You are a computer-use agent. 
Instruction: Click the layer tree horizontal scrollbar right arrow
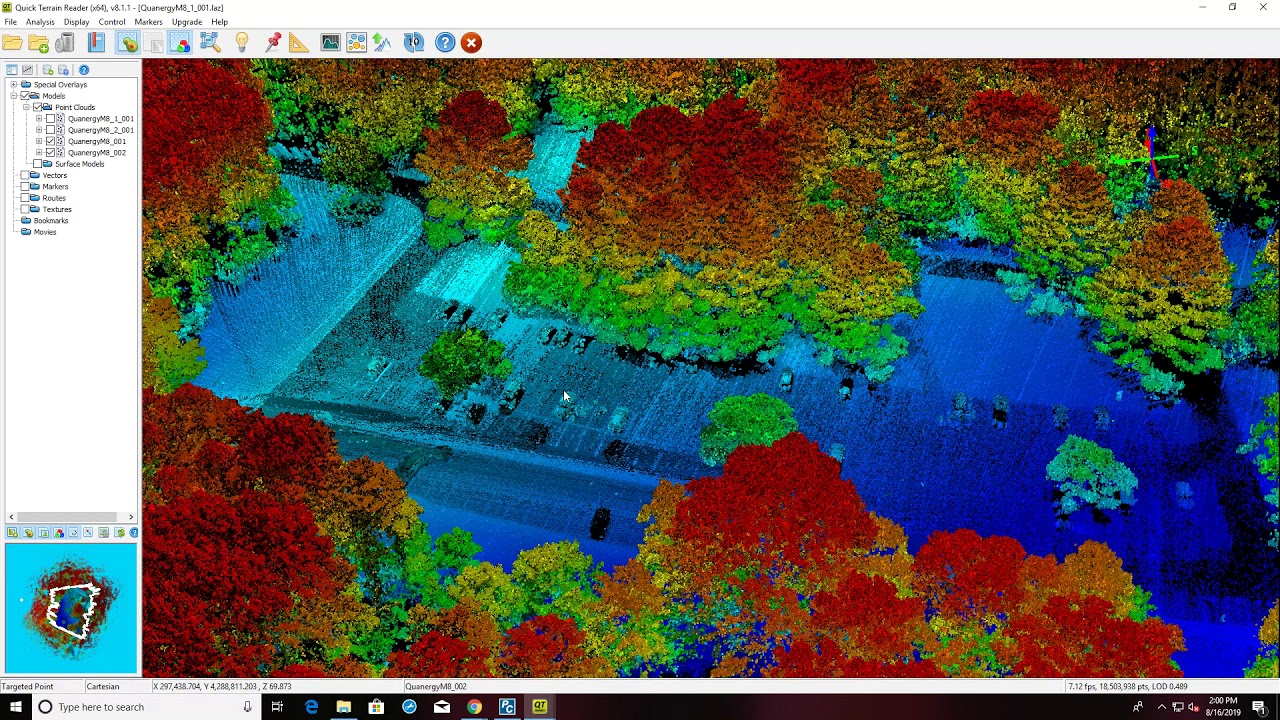(x=131, y=517)
